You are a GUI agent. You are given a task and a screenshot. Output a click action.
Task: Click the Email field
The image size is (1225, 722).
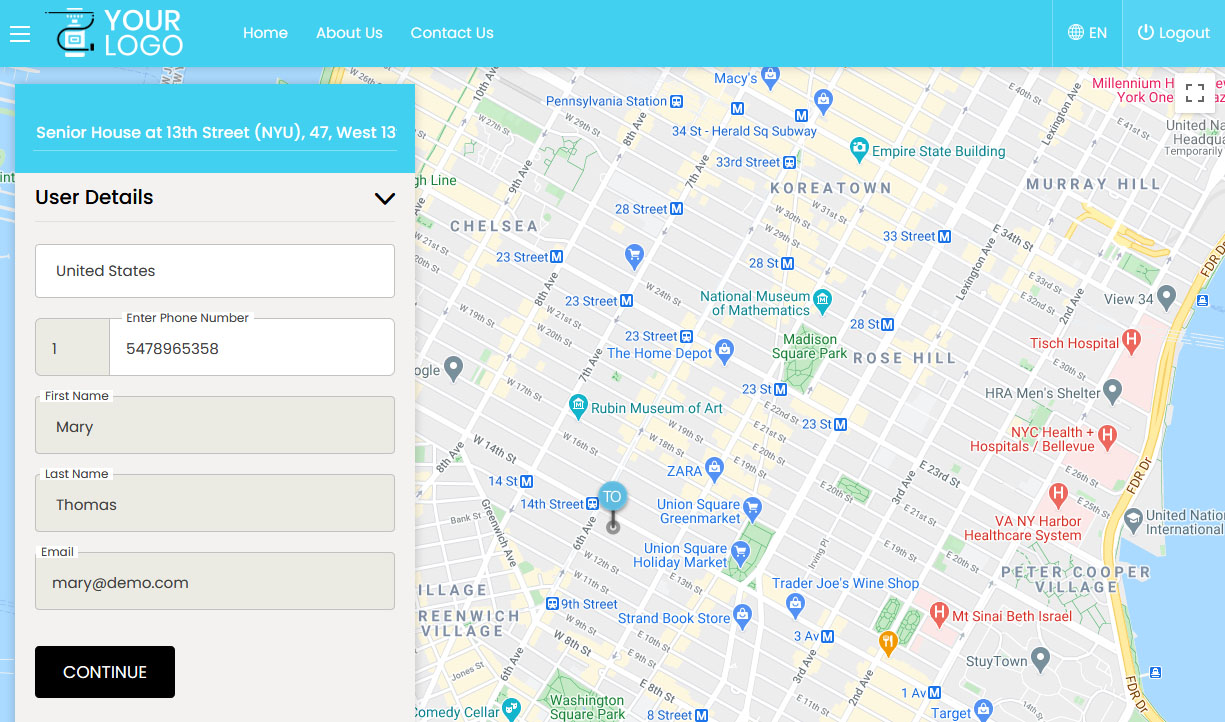pyautogui.click(x=215, y=582)
